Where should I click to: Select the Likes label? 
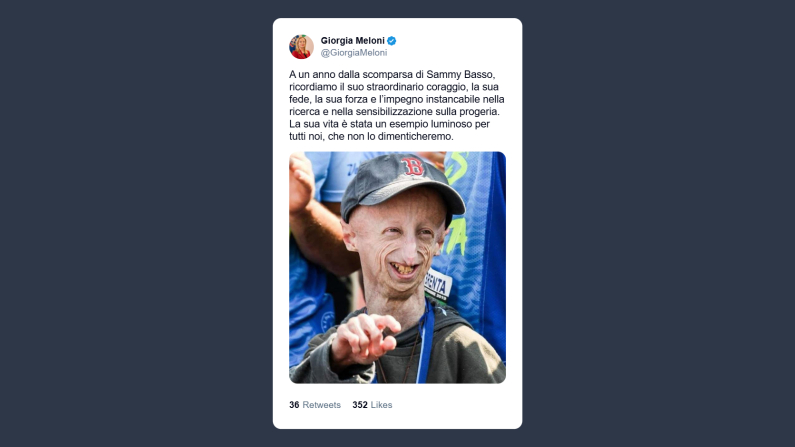click(381, 405)
